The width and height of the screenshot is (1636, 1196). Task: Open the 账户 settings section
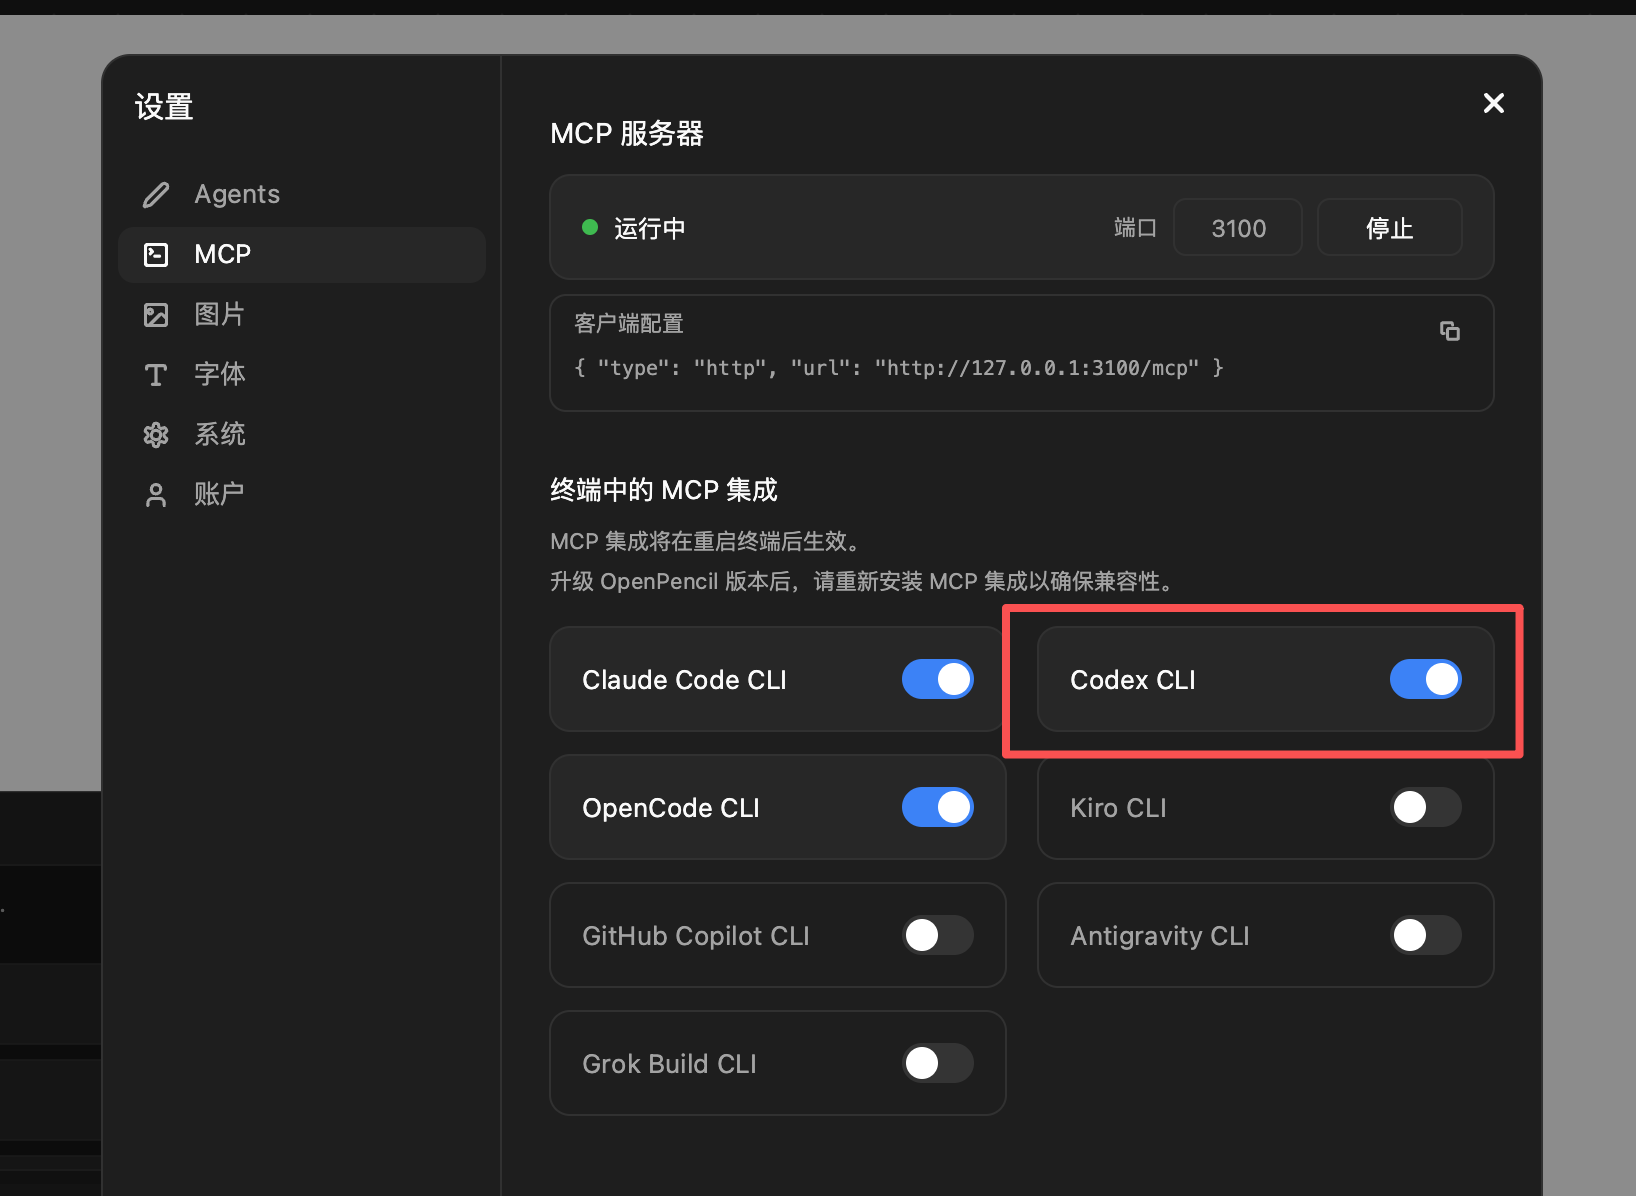point(302,494)
